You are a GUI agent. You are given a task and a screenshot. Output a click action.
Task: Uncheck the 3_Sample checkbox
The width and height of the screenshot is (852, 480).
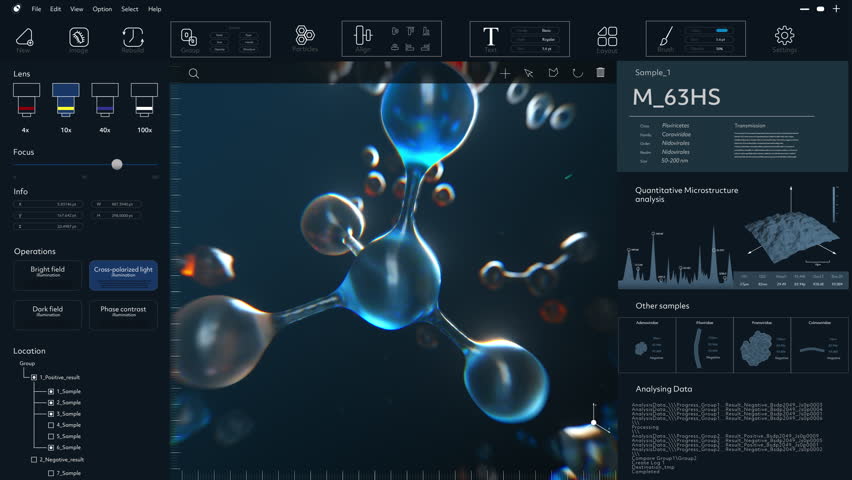pyautogui.click(x=51, y=414)
